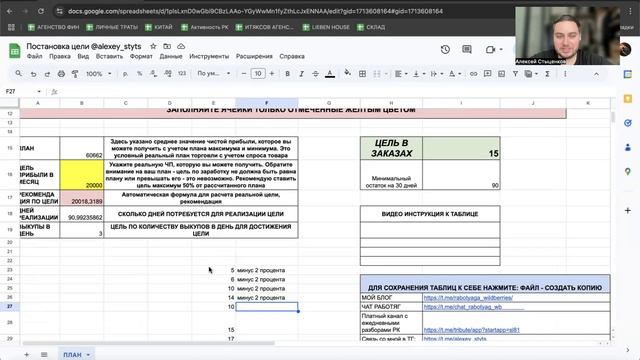Star the document
640x360 pixels.
[153, 46]
